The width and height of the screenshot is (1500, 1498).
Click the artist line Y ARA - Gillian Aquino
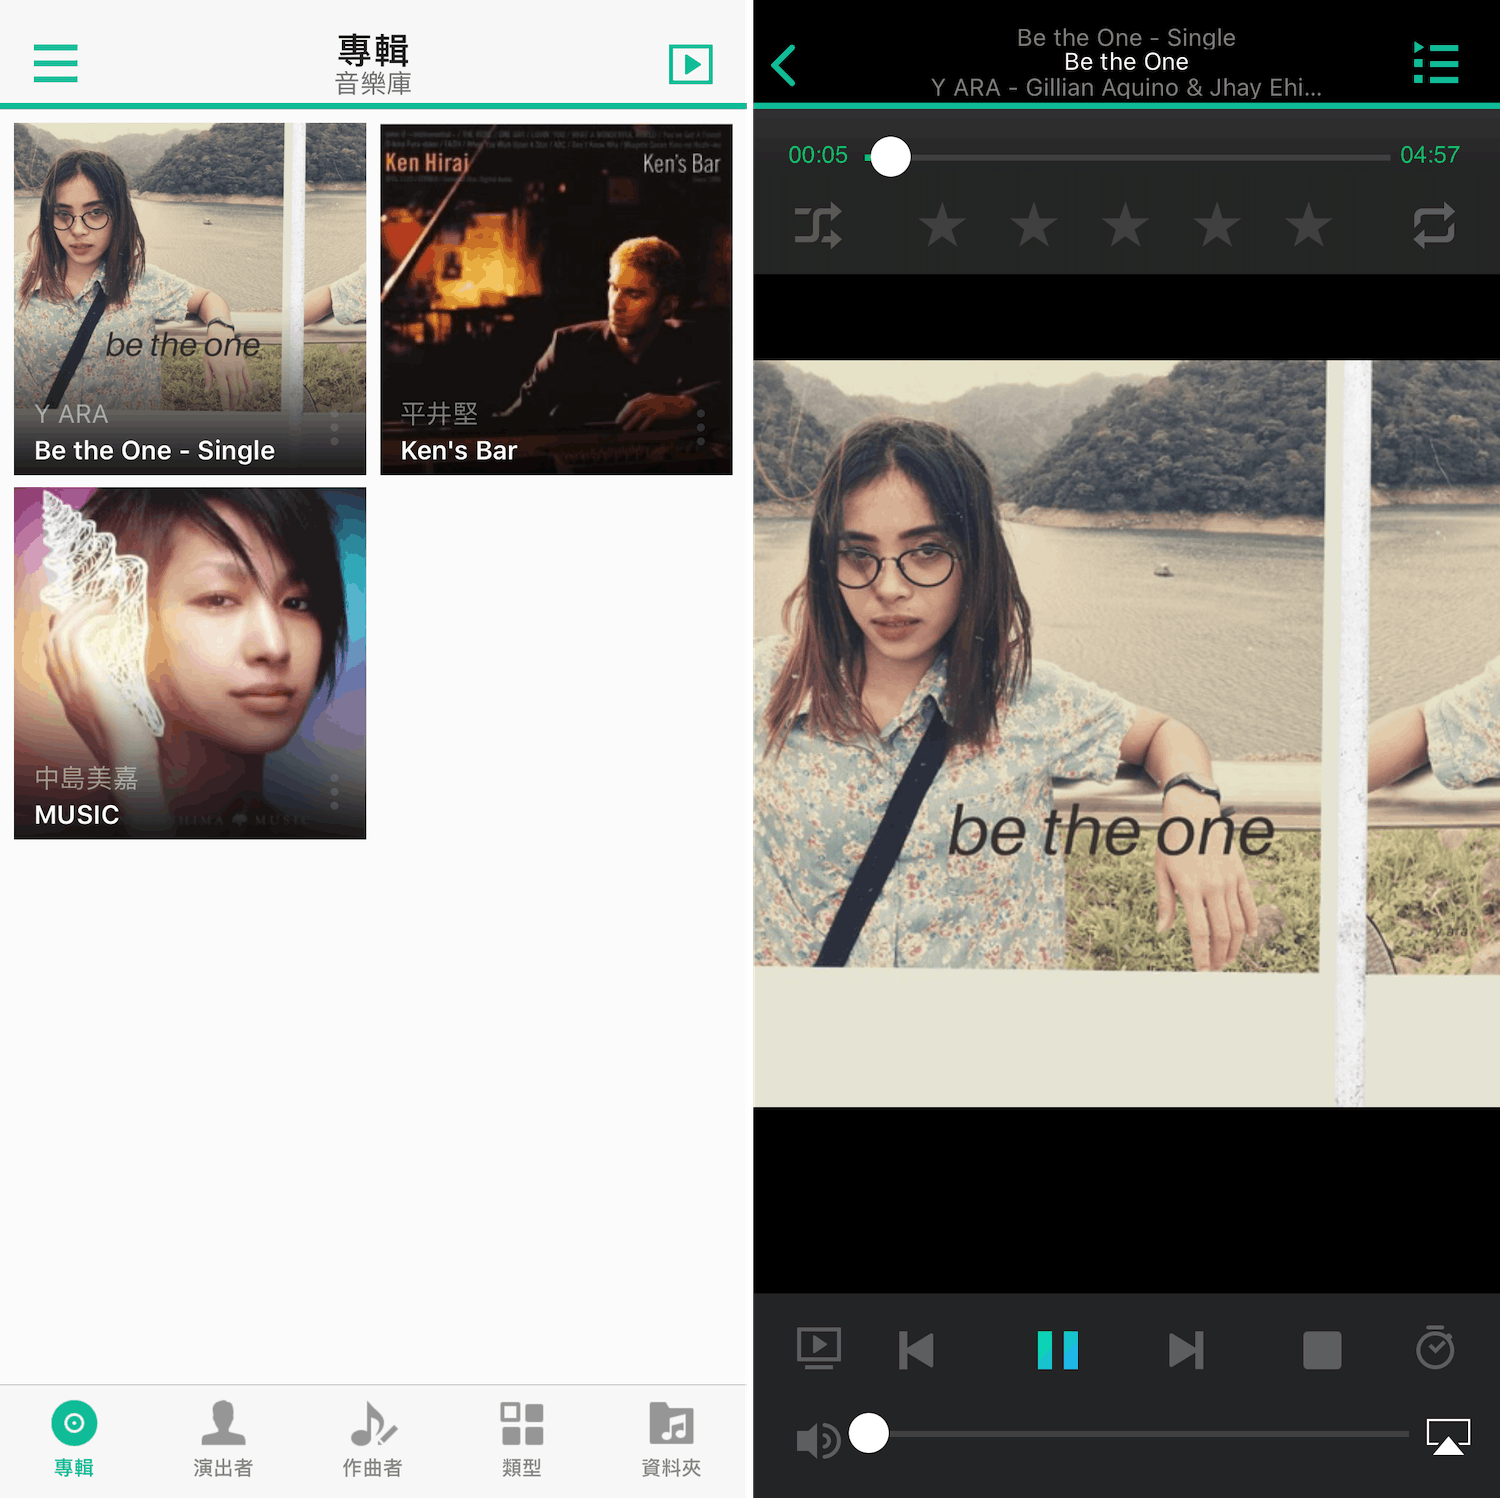(1126, 88)
